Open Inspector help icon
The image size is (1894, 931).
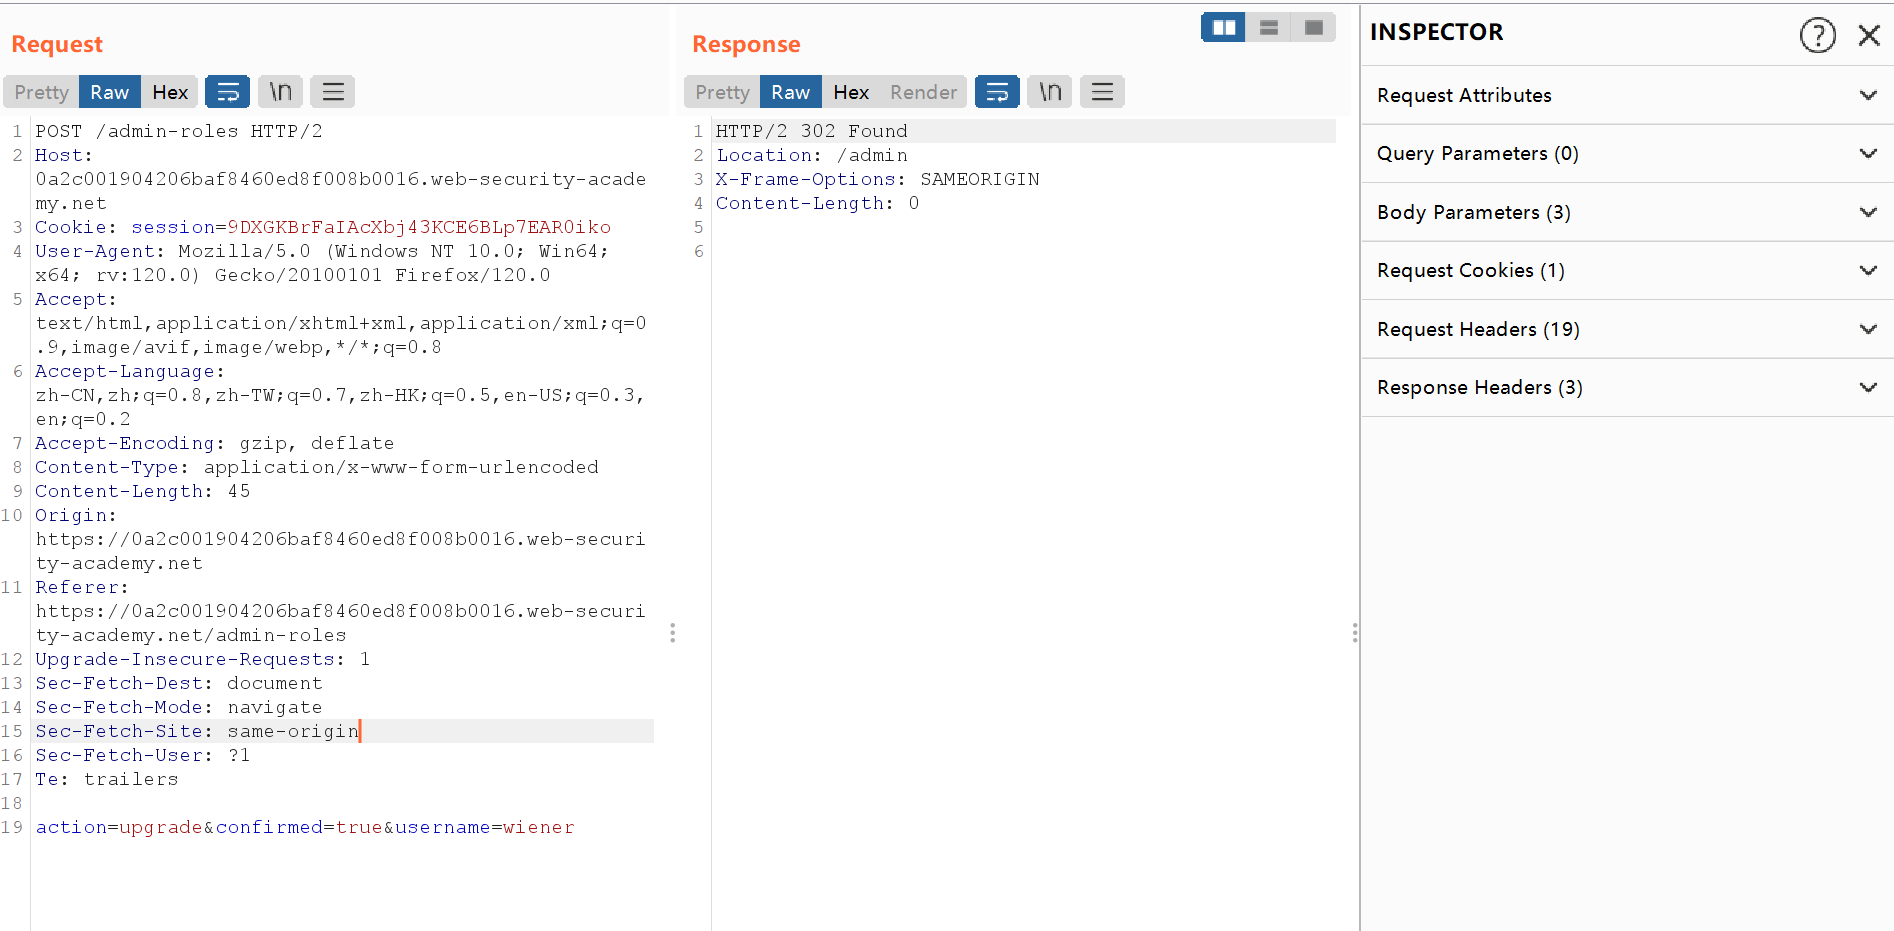pos(1817,35)
